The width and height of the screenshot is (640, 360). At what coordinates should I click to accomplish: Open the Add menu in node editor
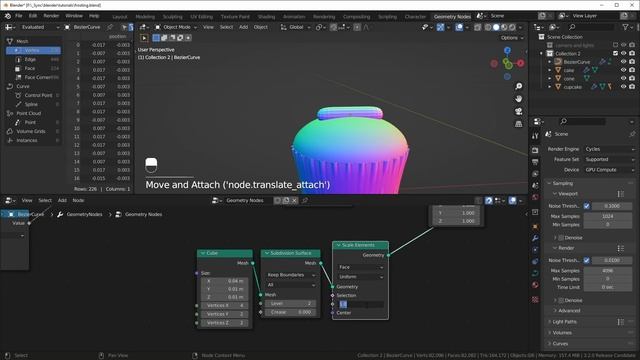pyautogui.click(x=62, y=200)
